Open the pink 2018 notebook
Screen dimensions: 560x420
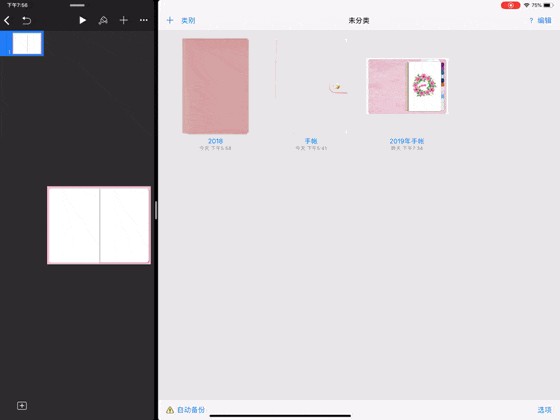215,86
